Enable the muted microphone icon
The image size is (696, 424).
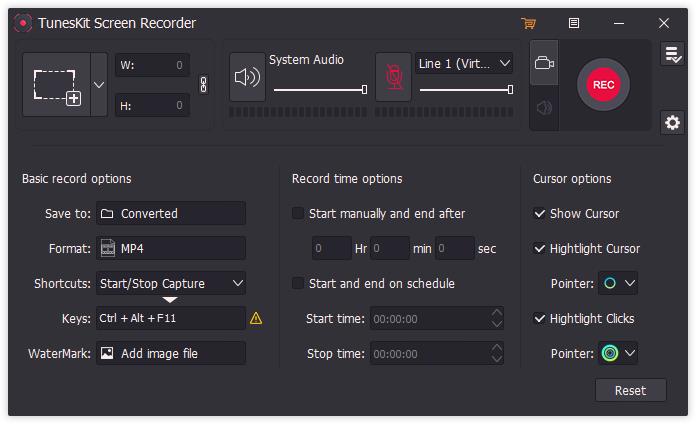pyautogui.click(x=393, y=78)
